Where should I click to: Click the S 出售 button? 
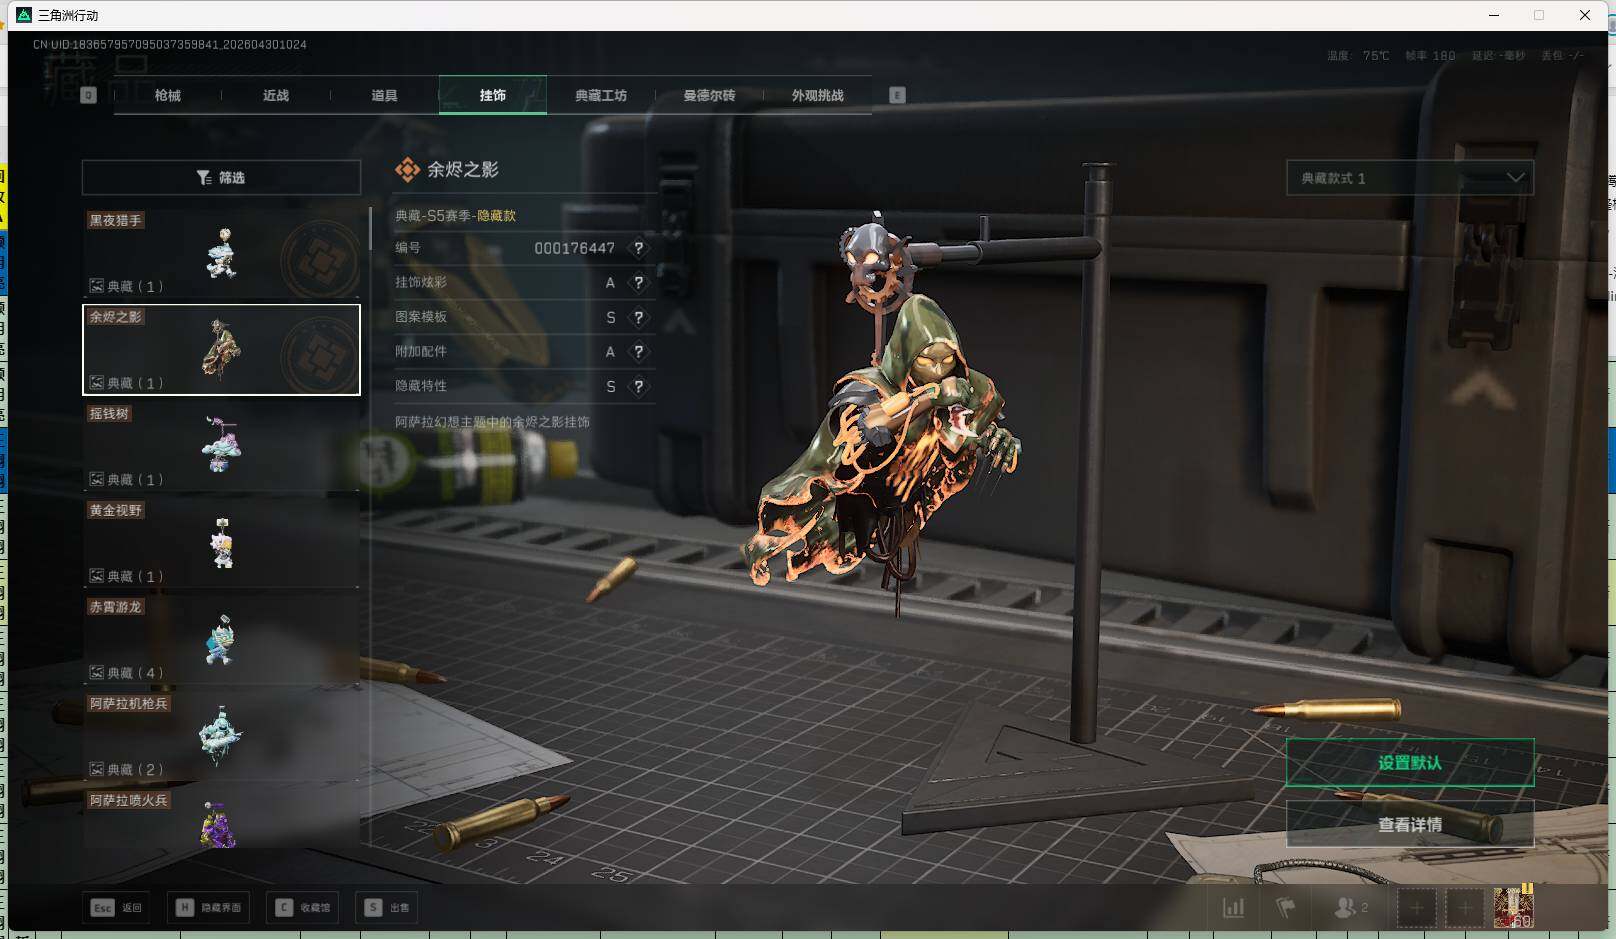tap(388, 907)
